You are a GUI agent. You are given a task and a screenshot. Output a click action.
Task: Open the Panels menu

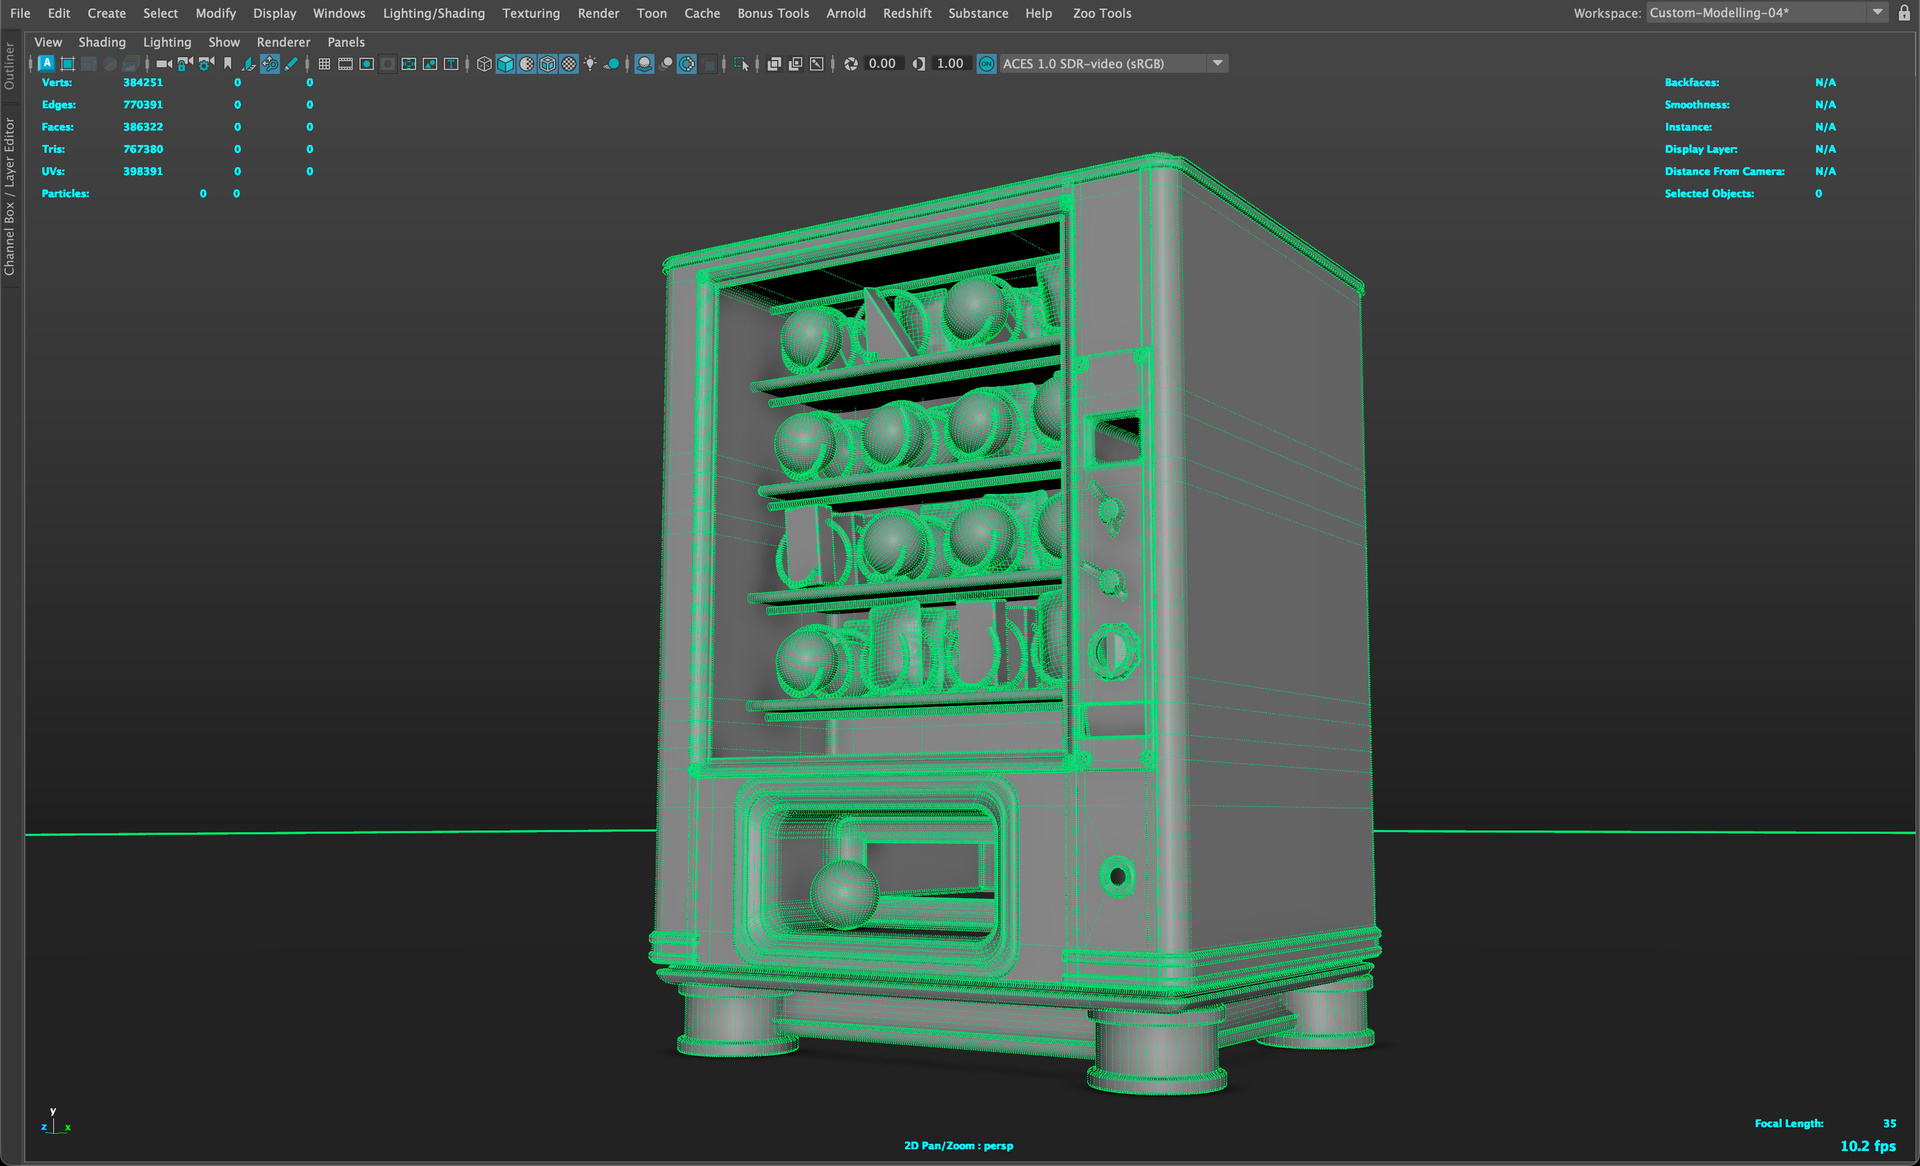point(346,42)
